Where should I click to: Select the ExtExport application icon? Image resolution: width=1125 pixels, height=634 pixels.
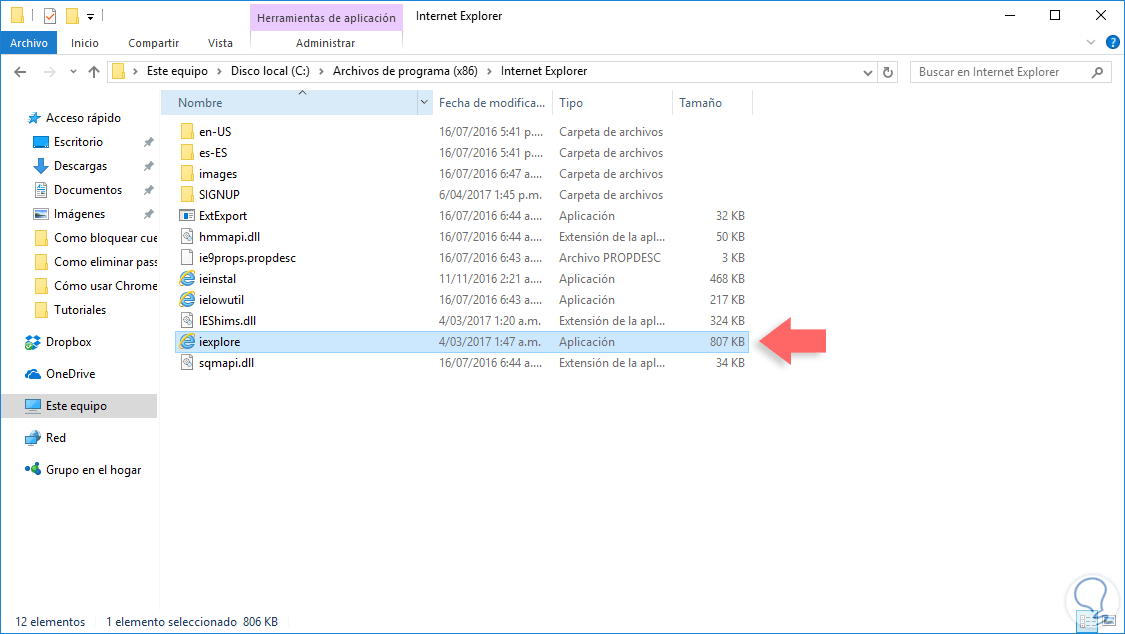coord(187,215)
